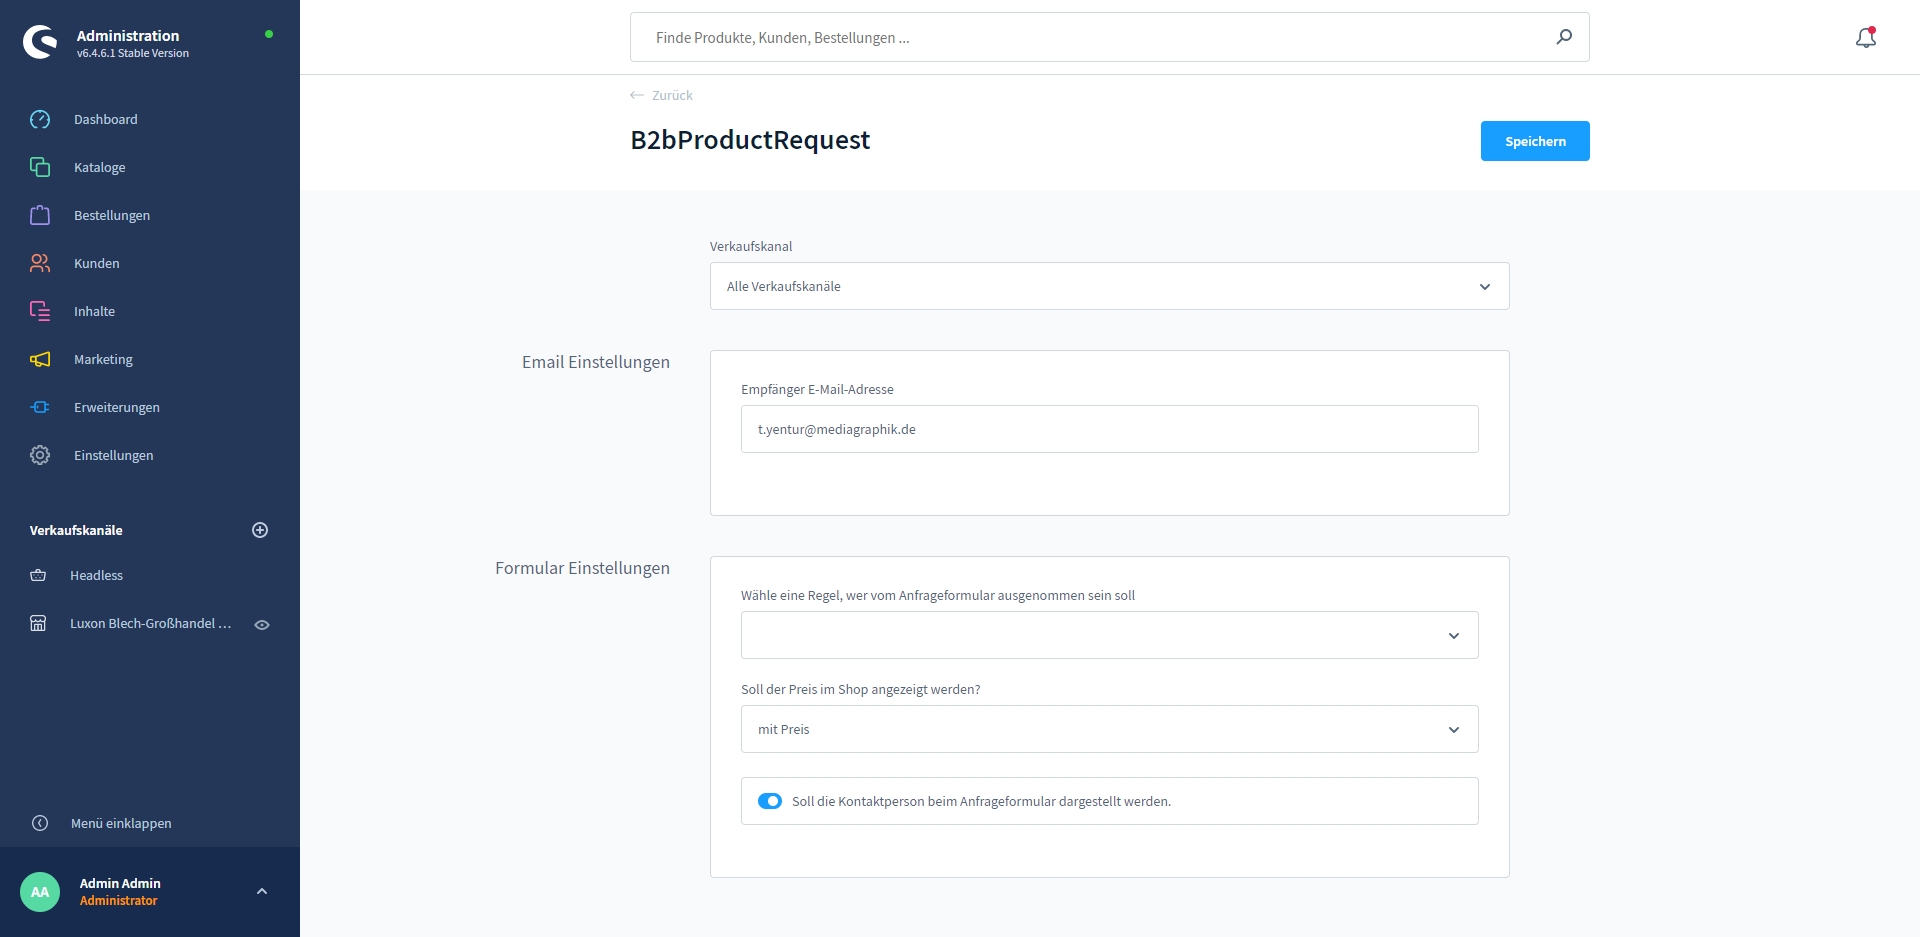The height and width of the screenshot is (937, 1920).
Task: Open Einstellungen in the sidebar
Action: coord(113,456)
